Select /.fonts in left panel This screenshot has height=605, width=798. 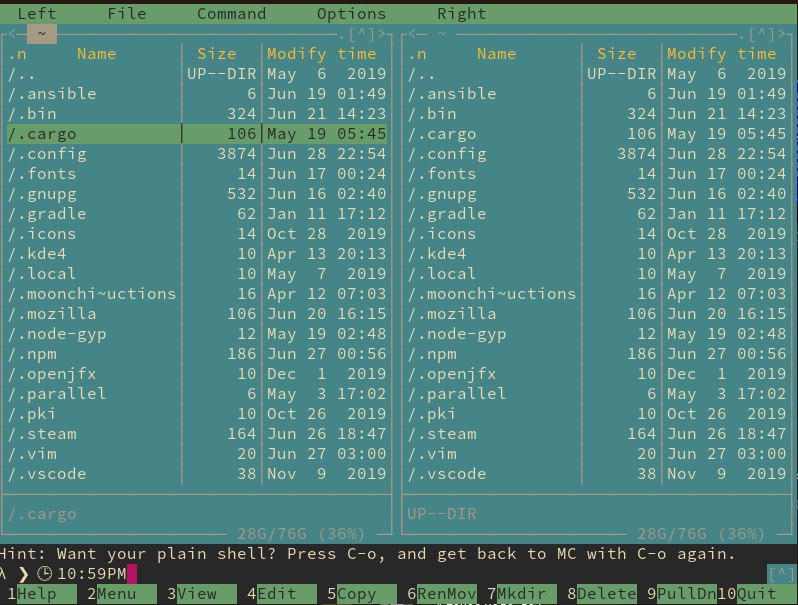coord(197,174)
